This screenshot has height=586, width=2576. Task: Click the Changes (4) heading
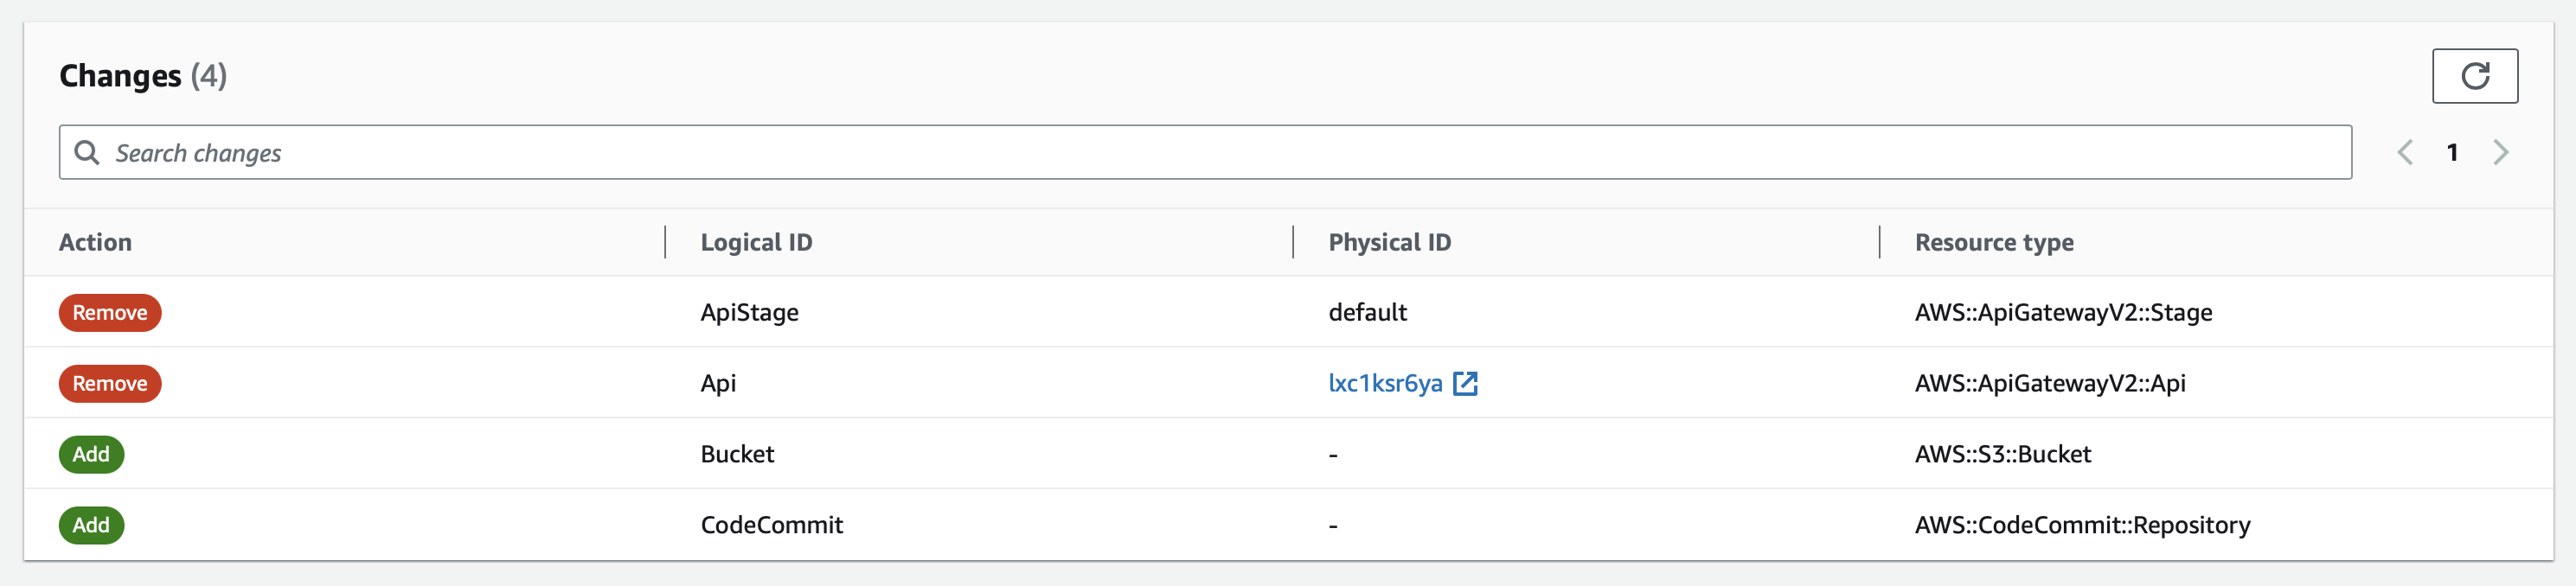(143, 75)
